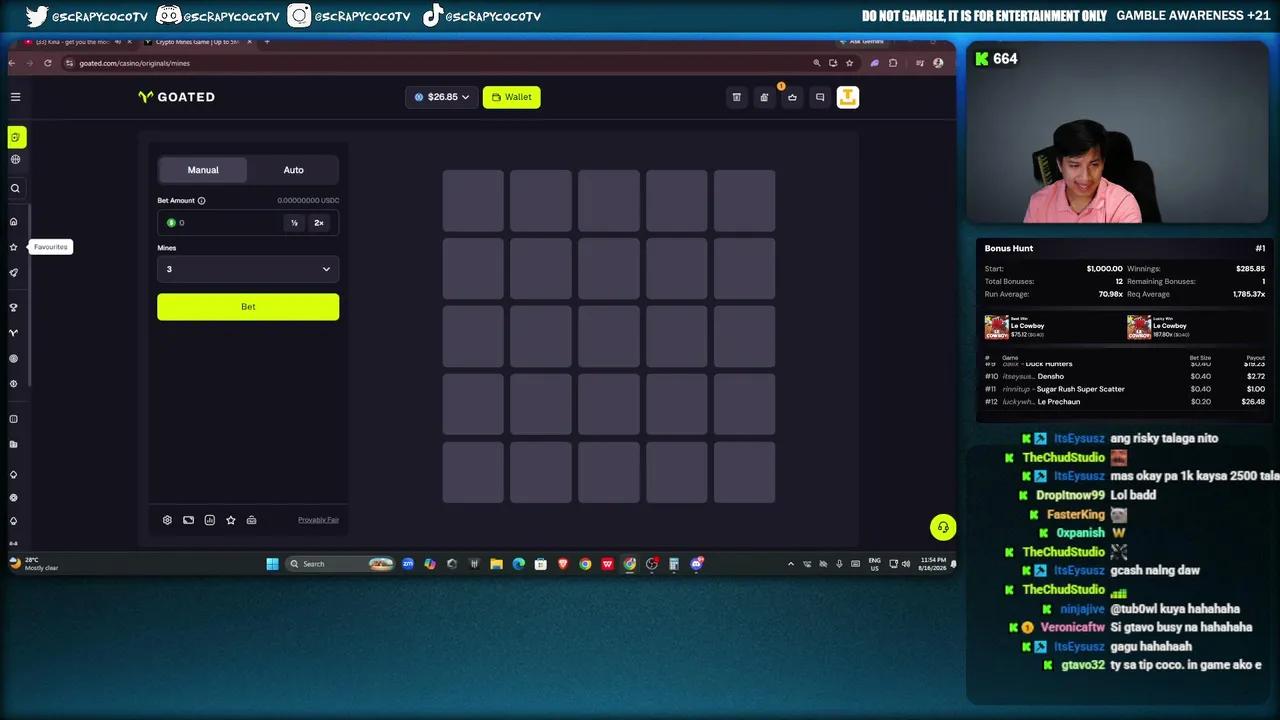1280x720 pixels.
Task: Double the bet with 2× button
Action: [x=319, y=223]
